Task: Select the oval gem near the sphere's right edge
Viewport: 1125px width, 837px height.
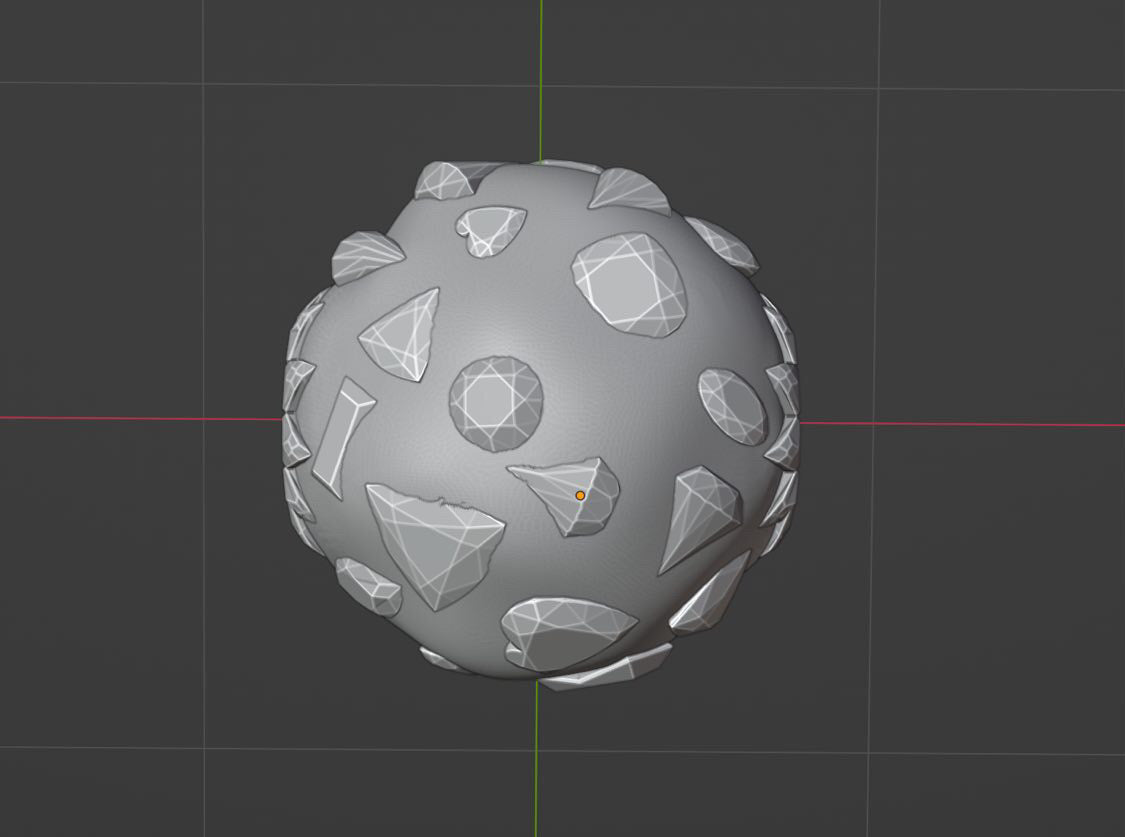Action: coord(732,406)
